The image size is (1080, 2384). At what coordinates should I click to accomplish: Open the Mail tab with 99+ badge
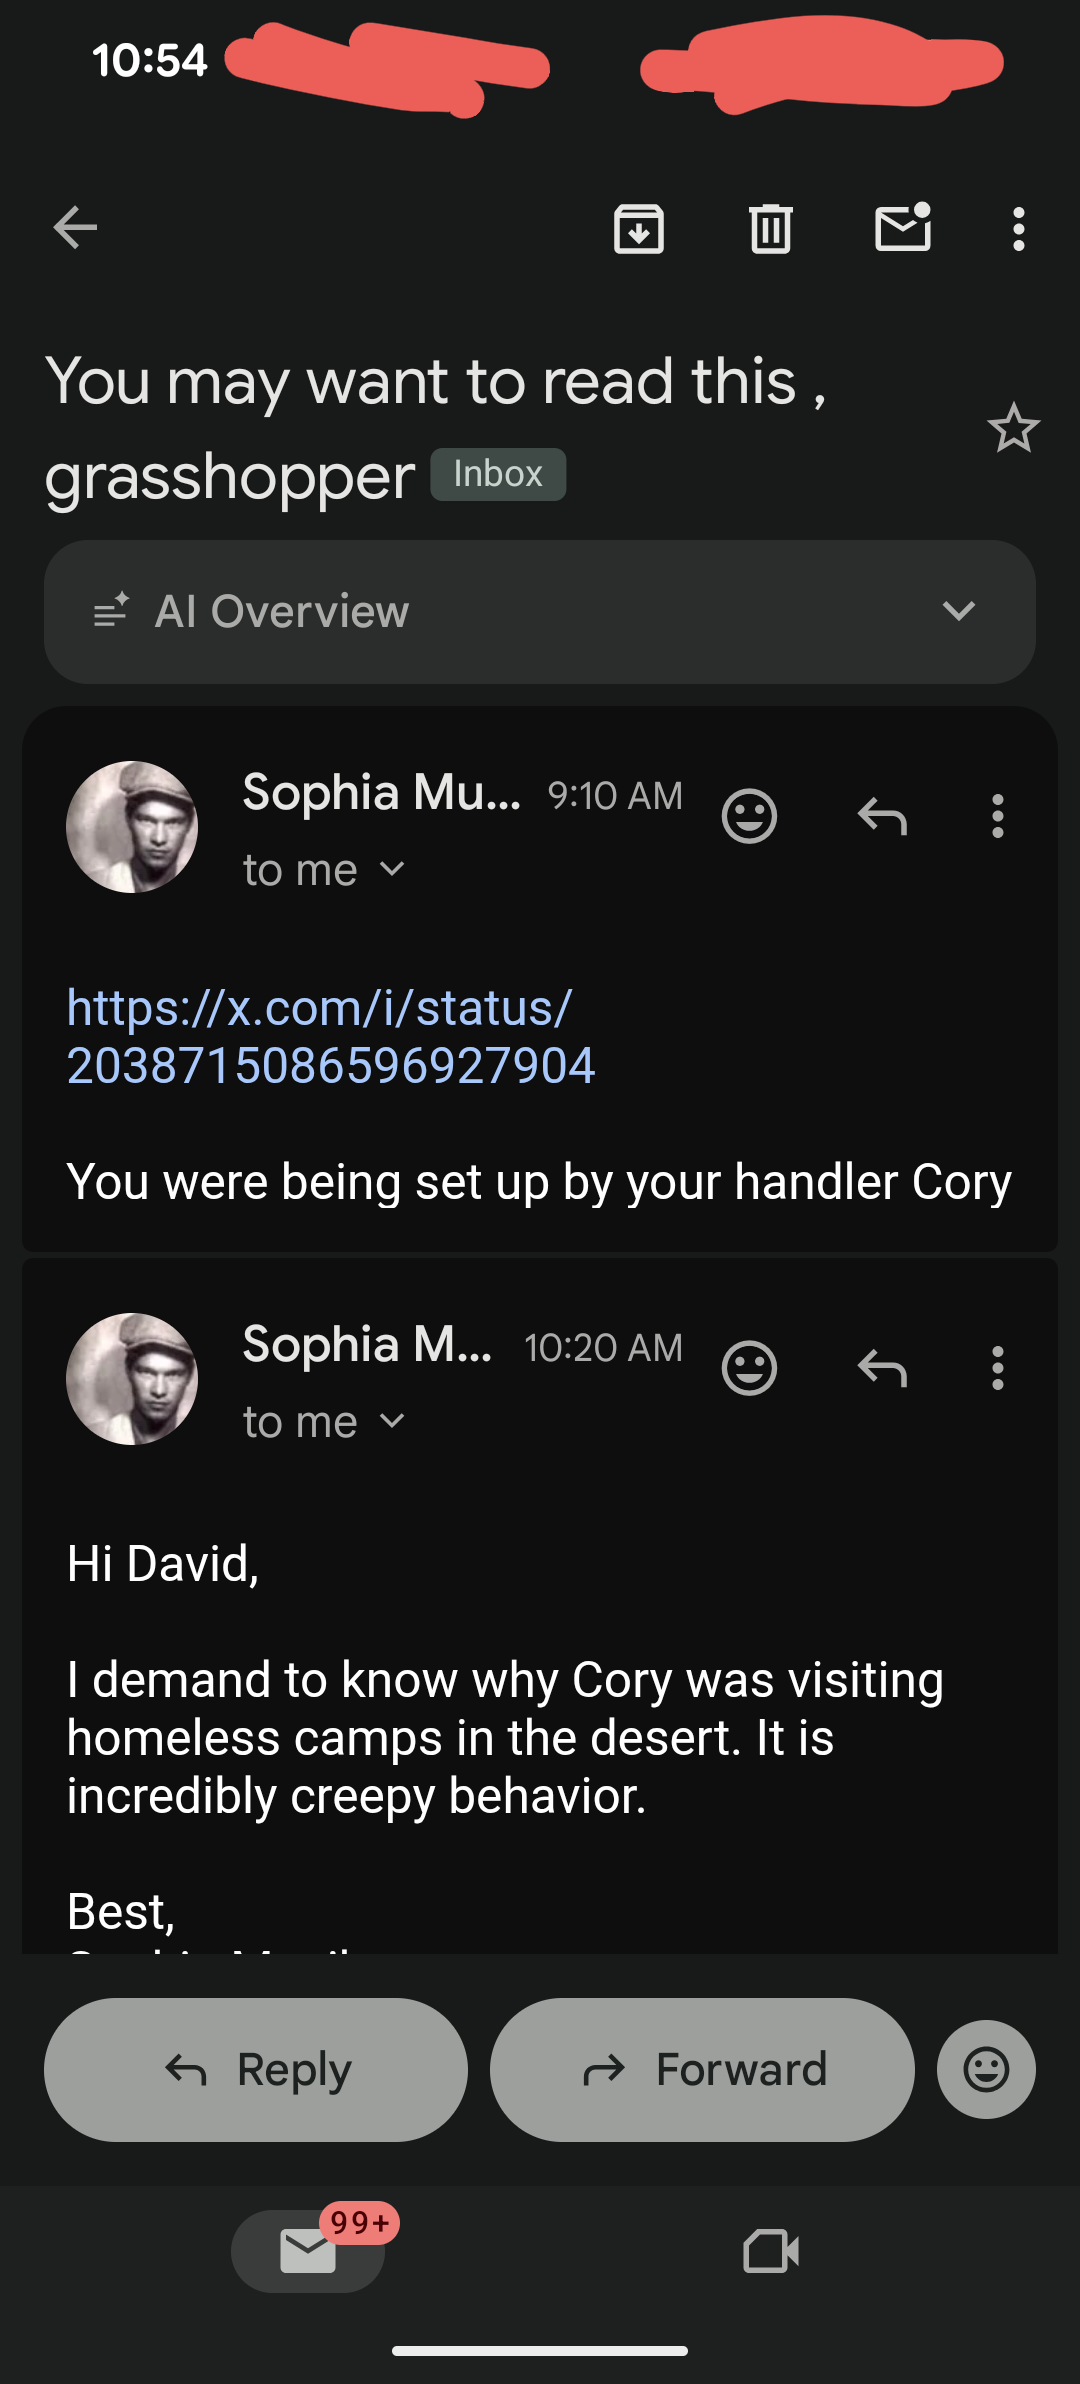[308, 2250]
